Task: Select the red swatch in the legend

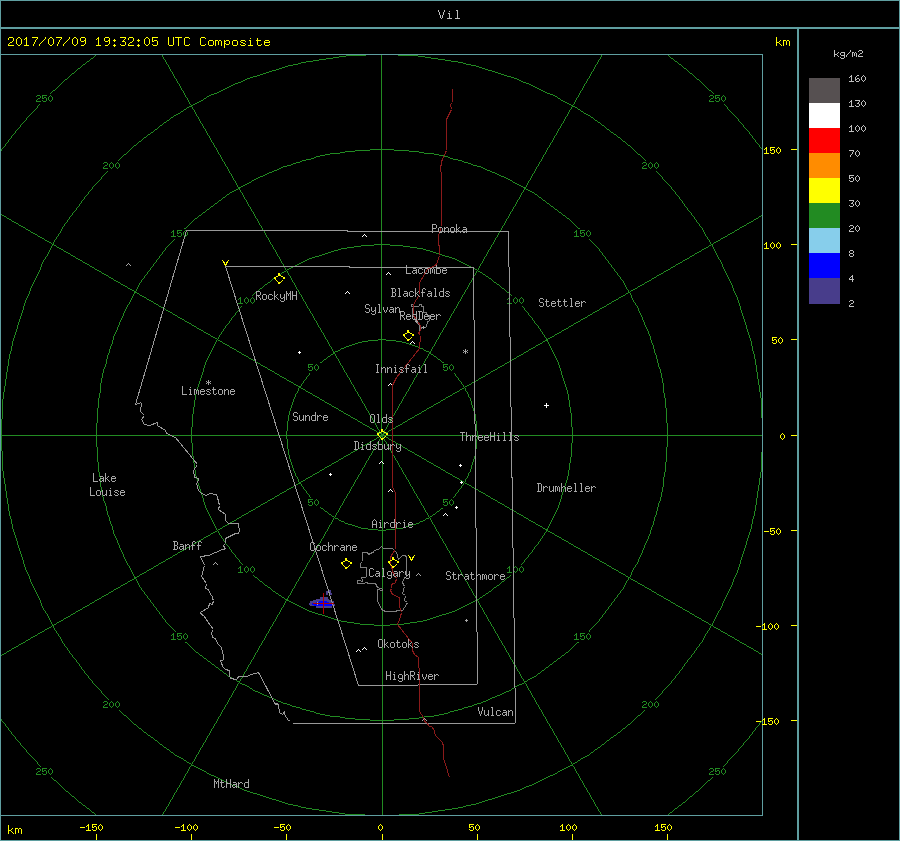Action: tap(824, 141)
